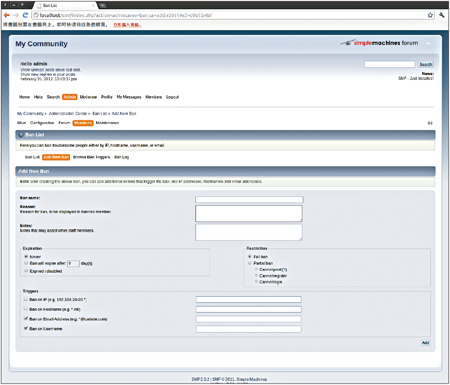Click the Ban List breadcrumb link
Screen dimensions: 450x385
tap(100, 114)
